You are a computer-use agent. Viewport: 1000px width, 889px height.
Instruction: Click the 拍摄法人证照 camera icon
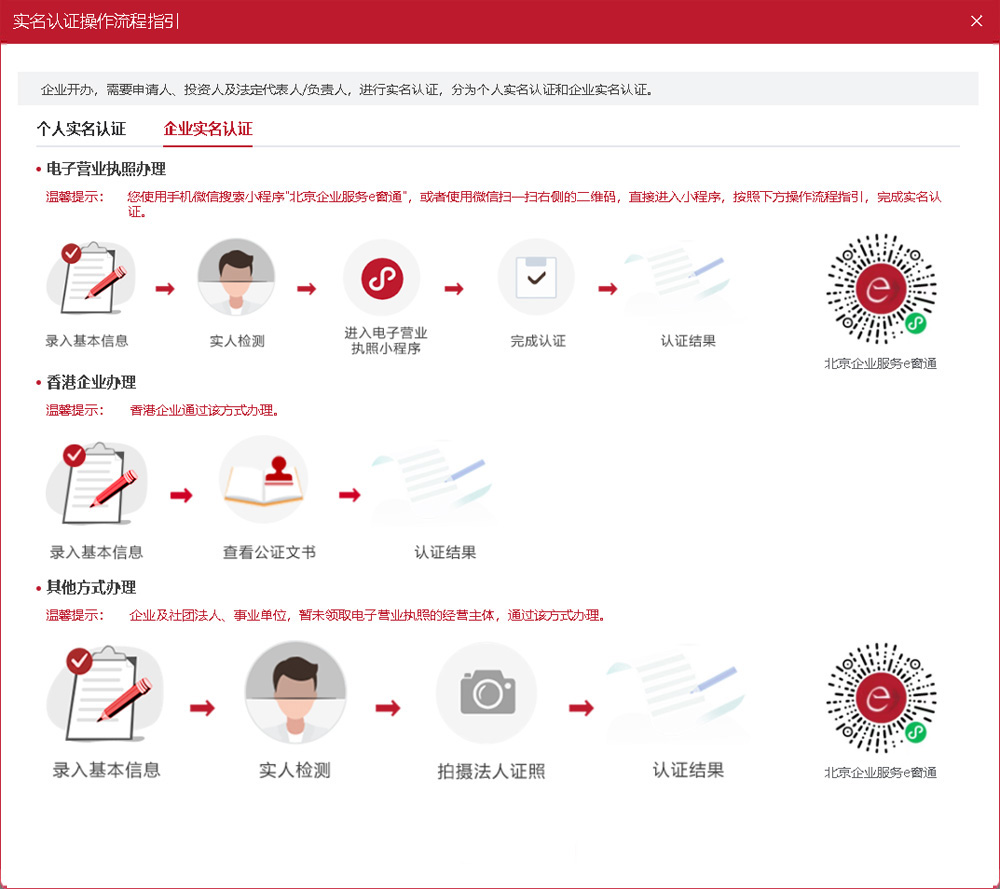(487, 693)
